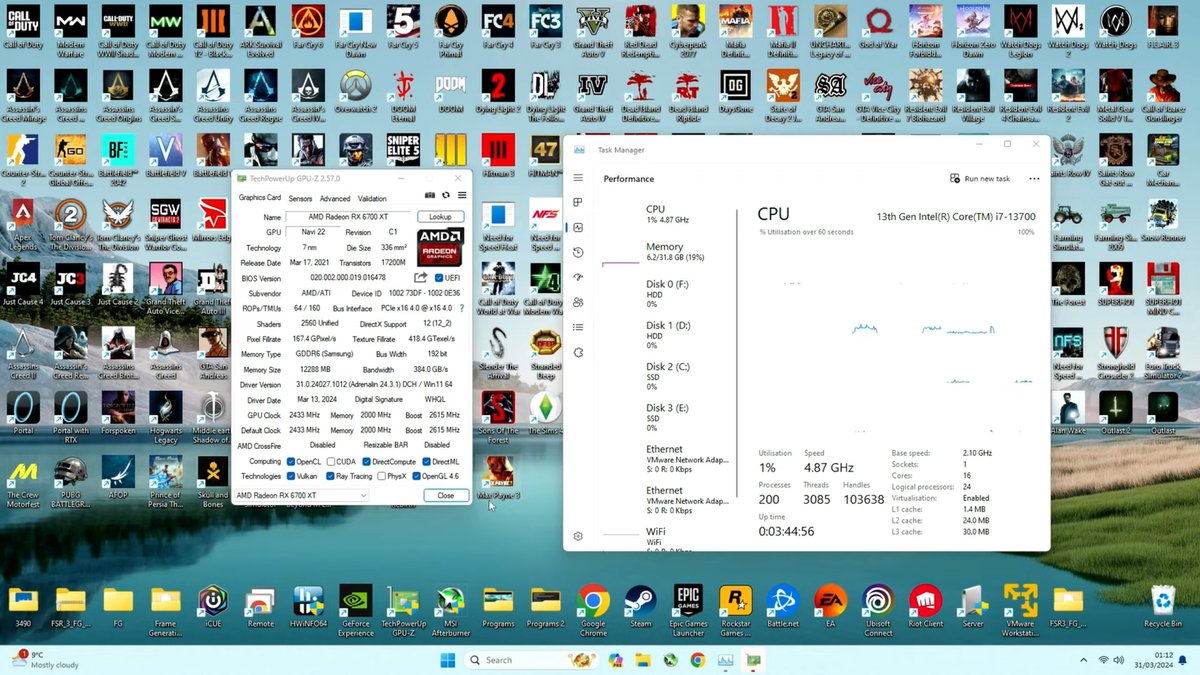Image resolution: width=1200 pixels, height=675 pixels.
Task: Click Run new task in Task Manager
Action: click(980, 179)
